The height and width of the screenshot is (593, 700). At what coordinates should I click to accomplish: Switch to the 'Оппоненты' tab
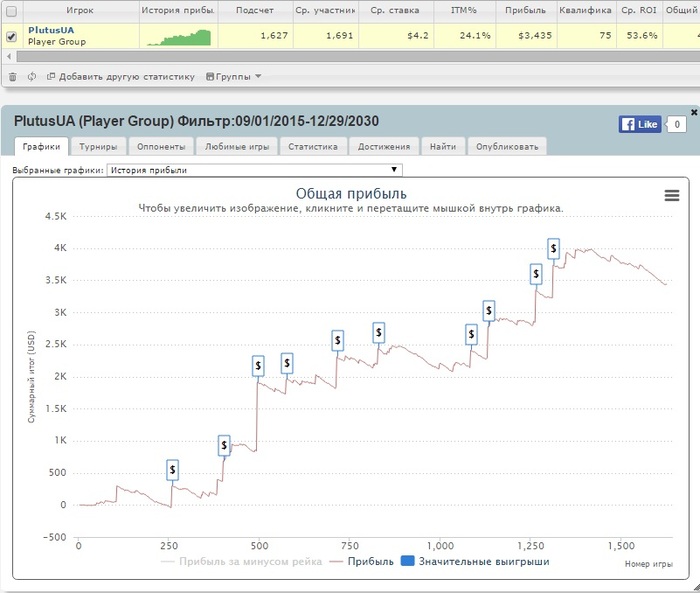pyautogui.click(x=161, y=146)
